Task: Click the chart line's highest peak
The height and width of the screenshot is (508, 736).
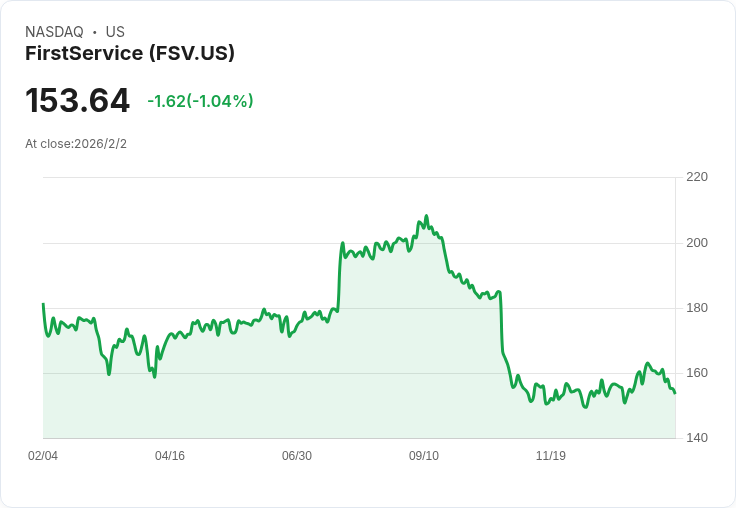Action: (x=426, y=216)
